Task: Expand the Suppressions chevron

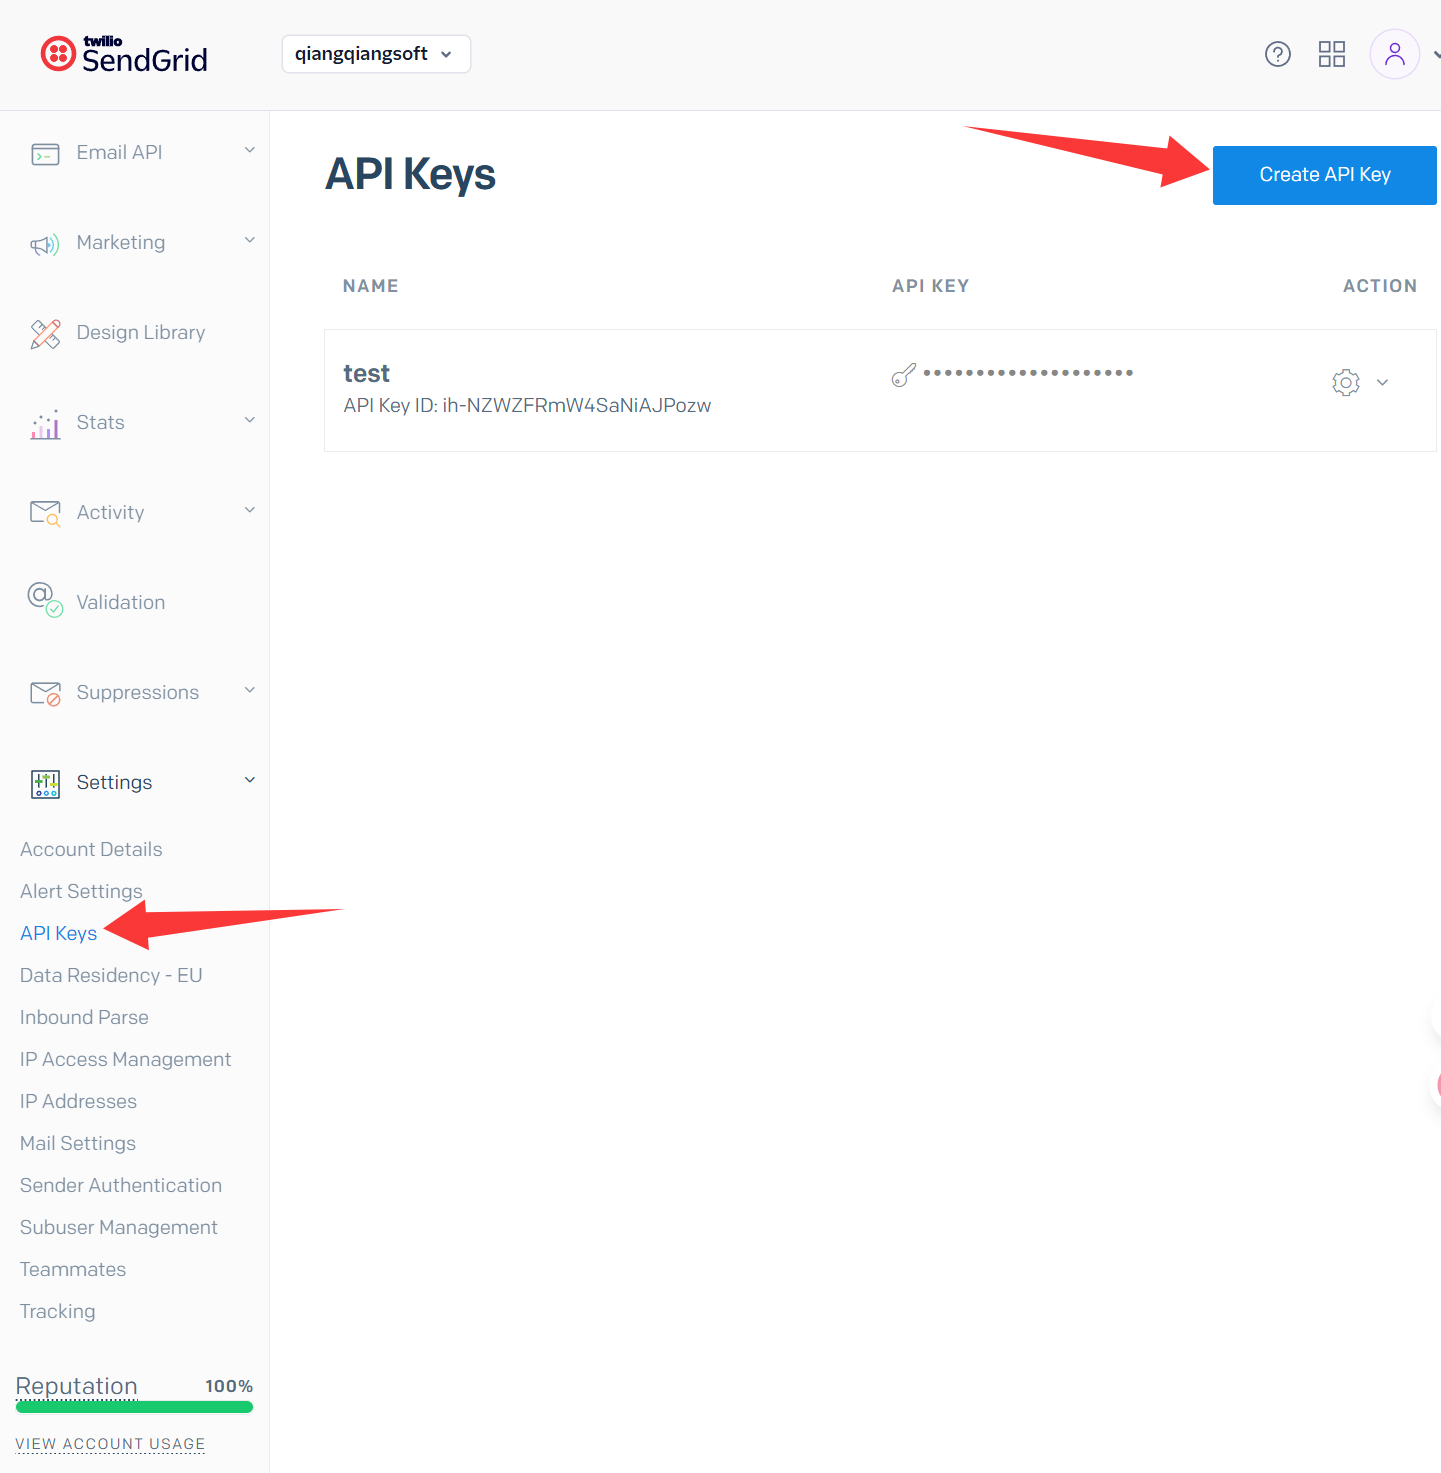Action: click(249, 691)
